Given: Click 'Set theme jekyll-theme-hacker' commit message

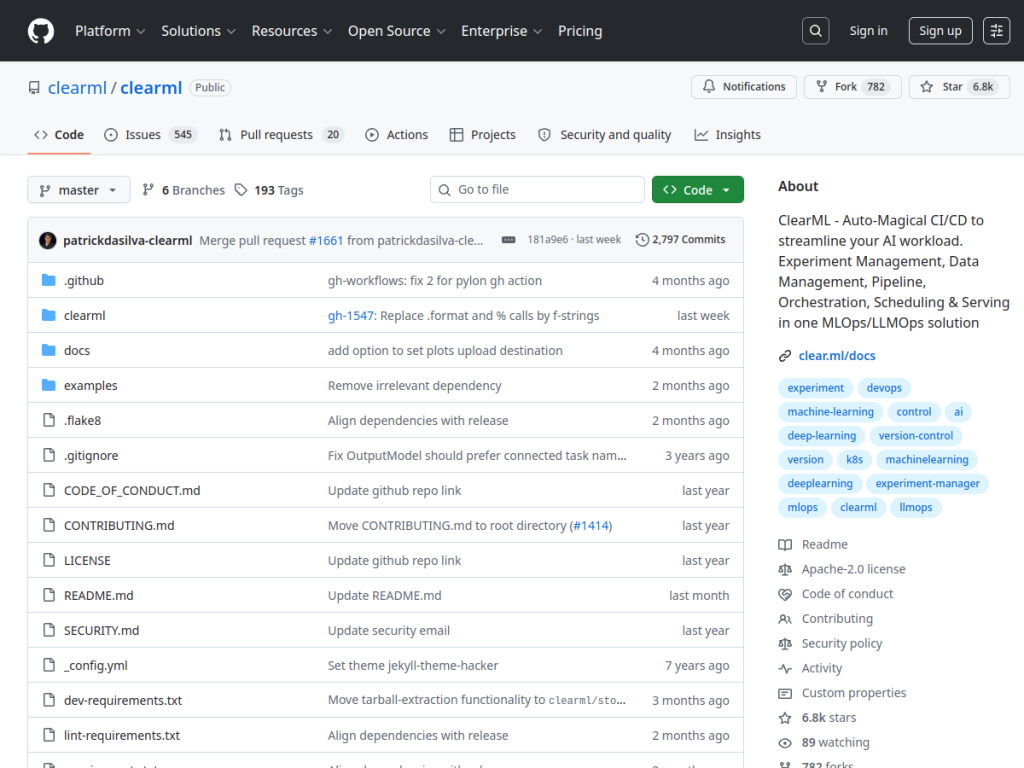Looking at the screenshot, I should point(413,665).
